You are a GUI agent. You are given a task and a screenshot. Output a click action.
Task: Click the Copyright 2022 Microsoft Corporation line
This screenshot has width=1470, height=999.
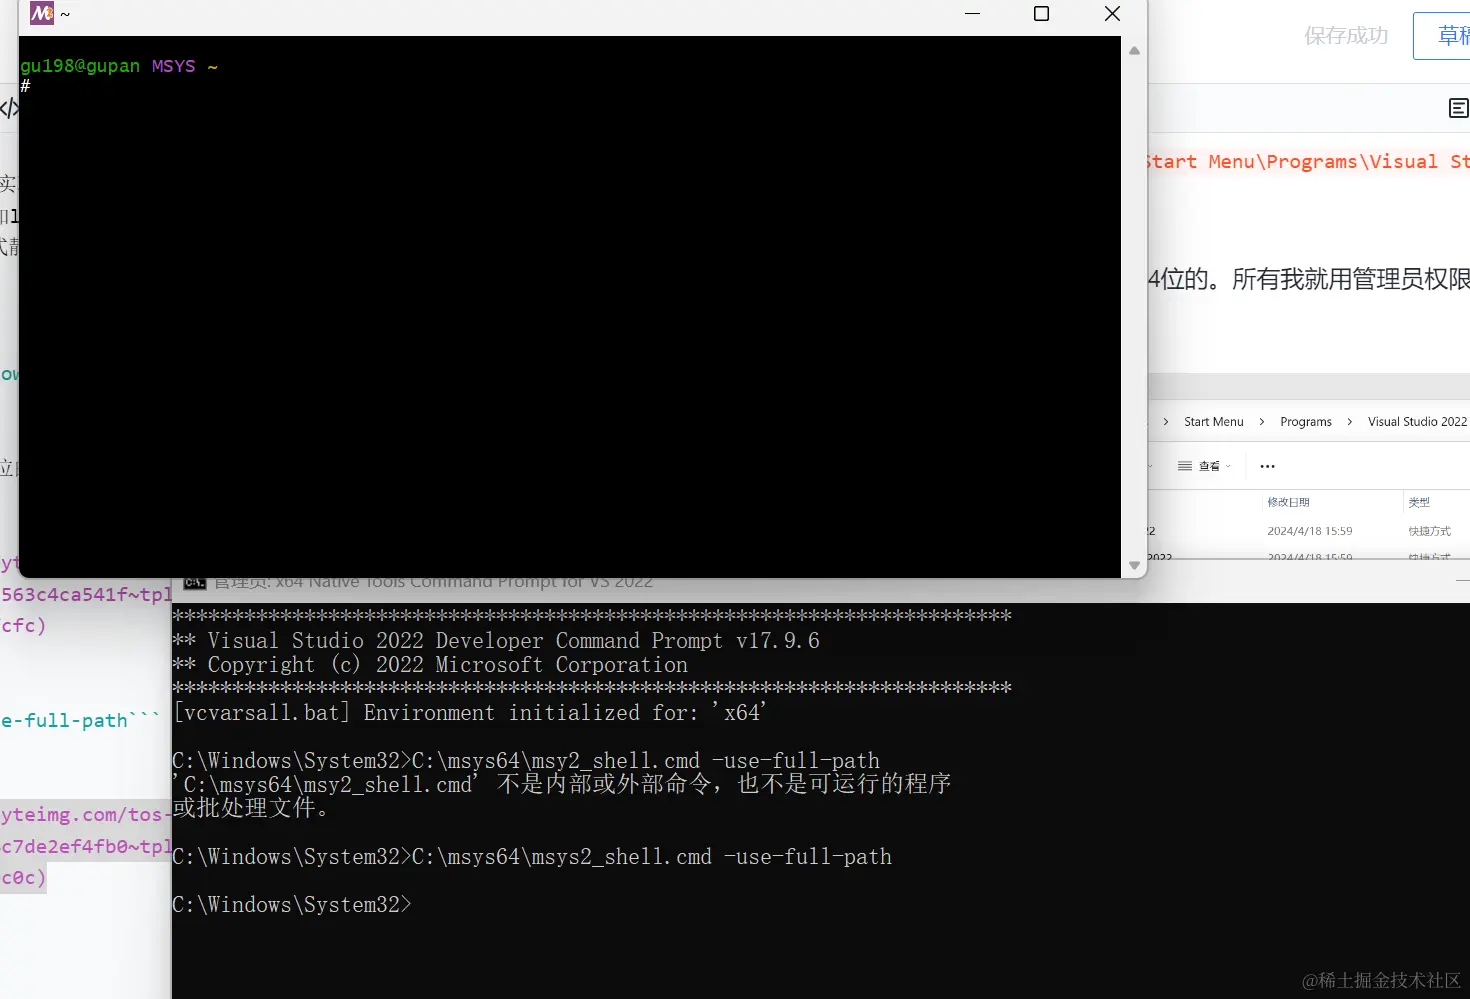[x=430, y=665]
